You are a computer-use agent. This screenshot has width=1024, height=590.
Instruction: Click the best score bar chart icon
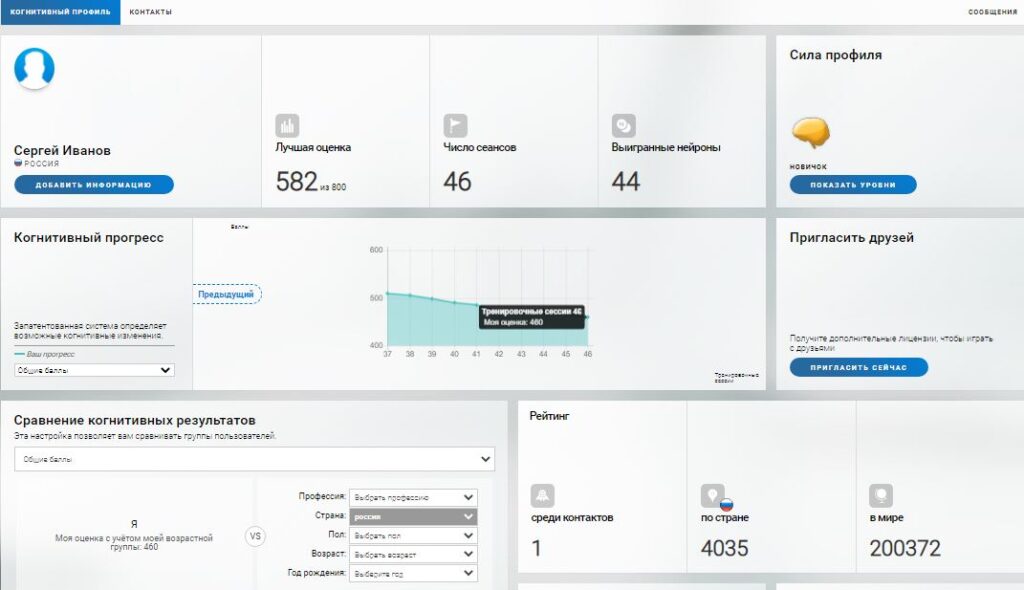click(x=287, y=126)
